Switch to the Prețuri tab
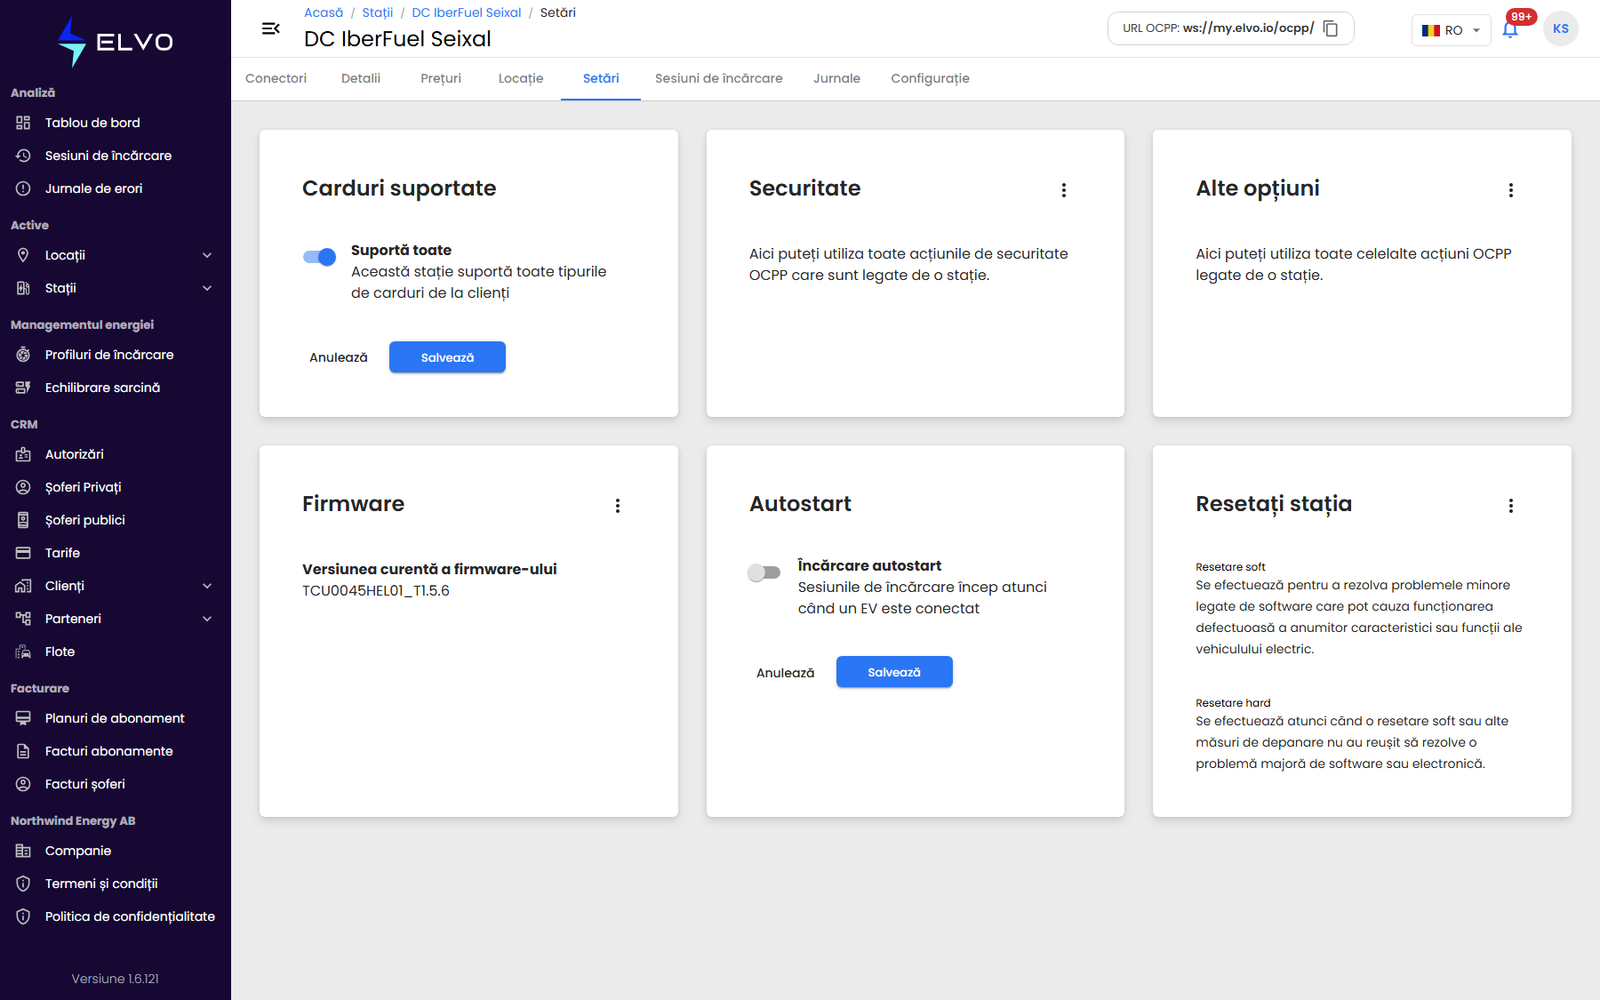 [x=441, y=79]
